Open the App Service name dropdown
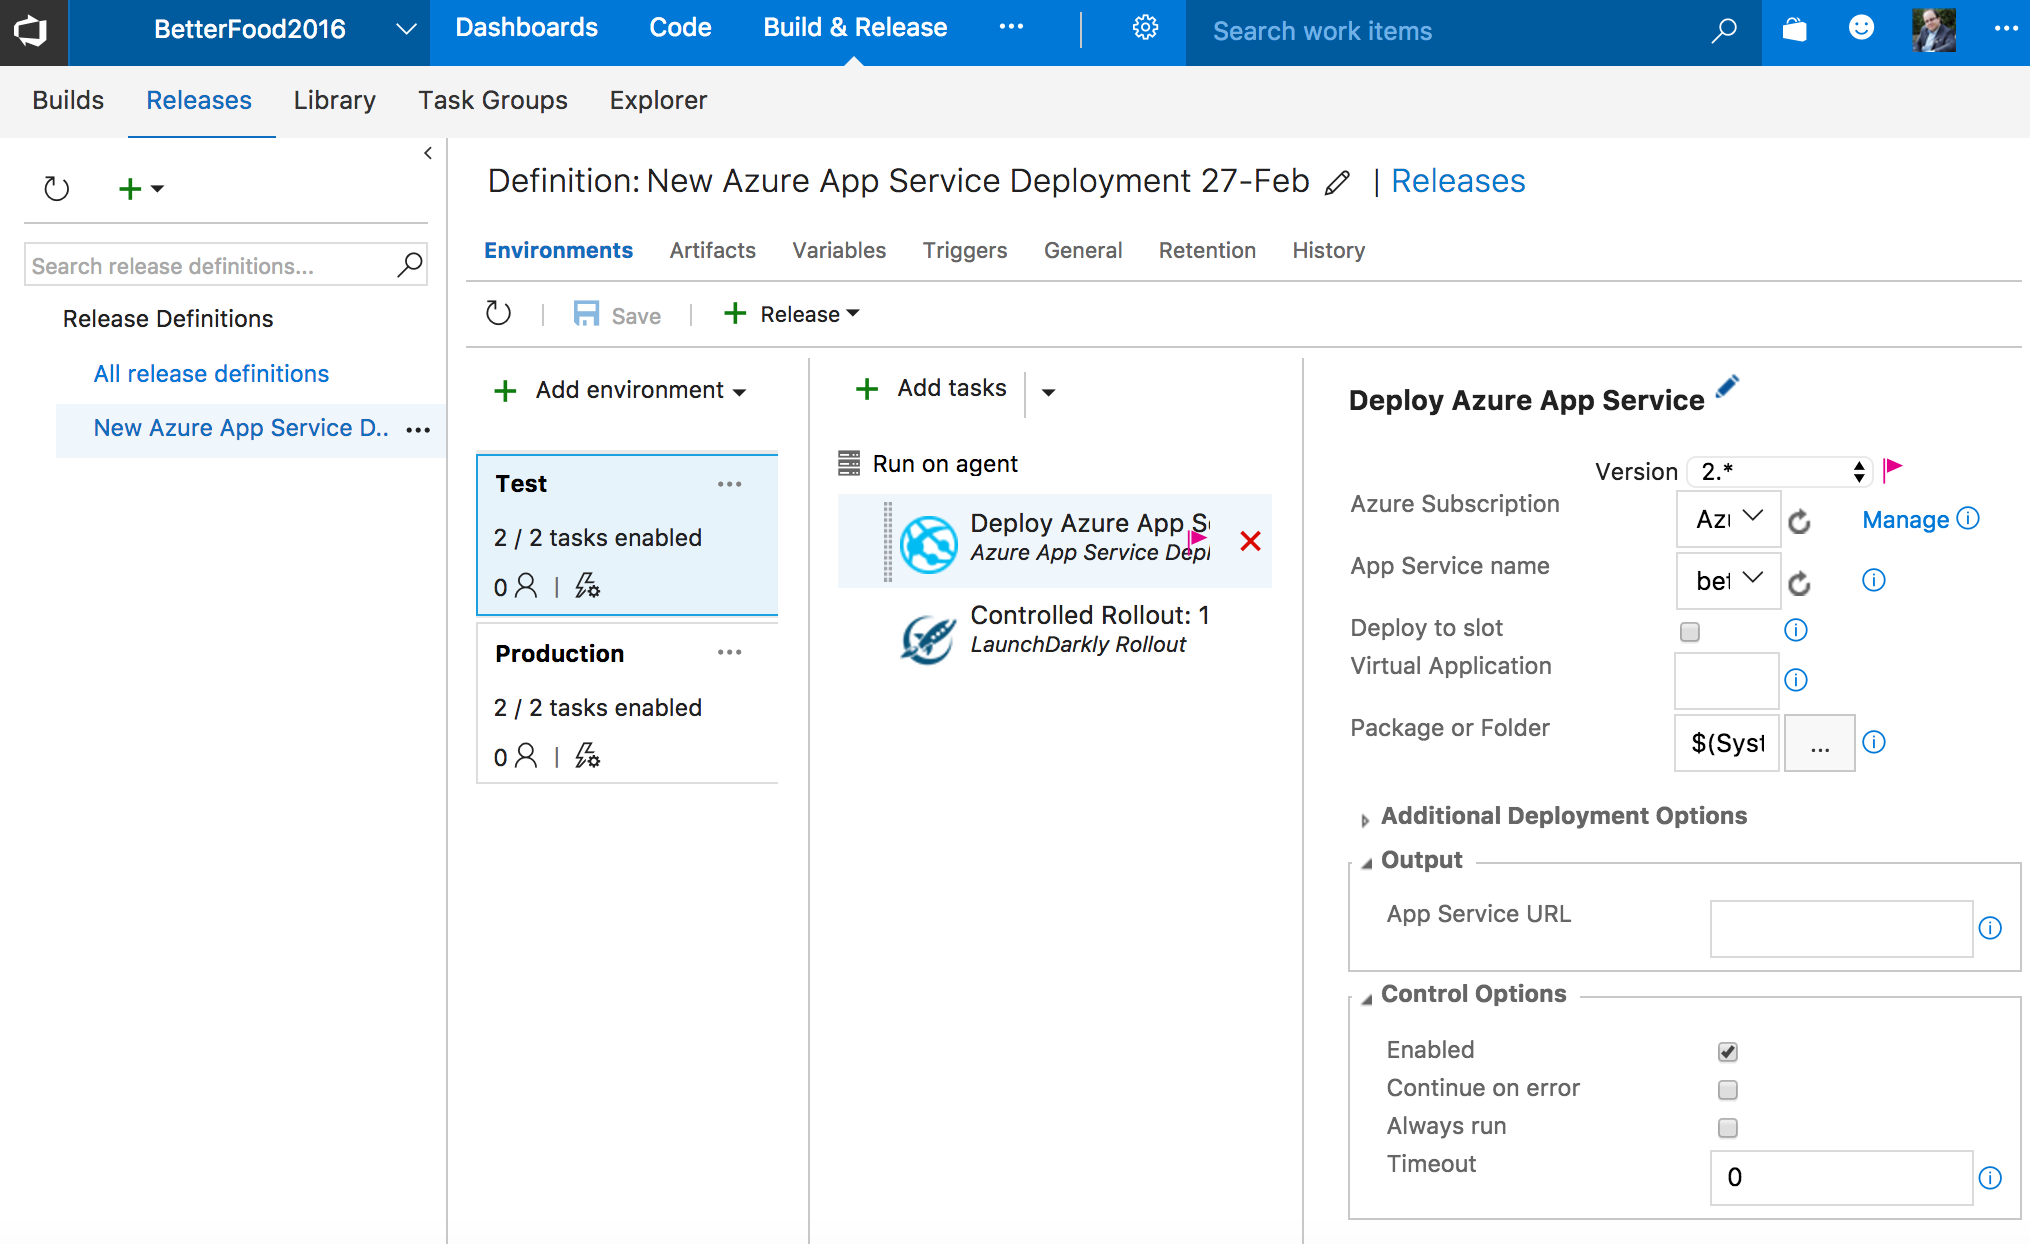 [x=1728, y=581]
